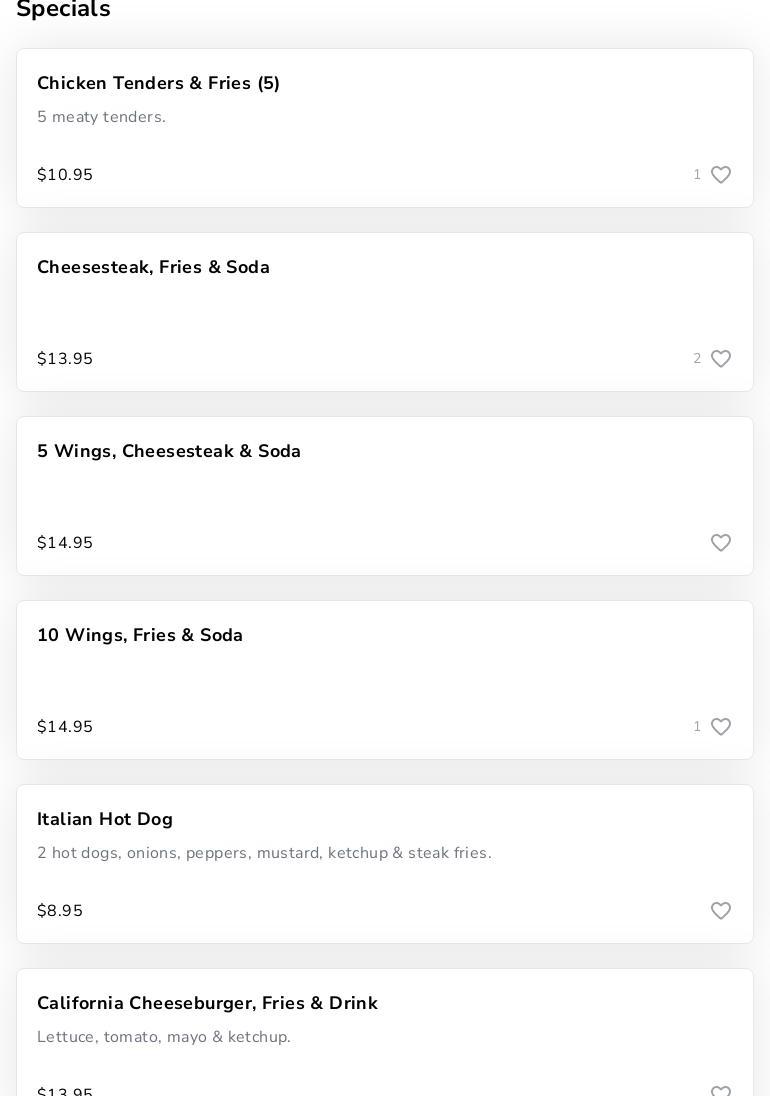Like the Cheesesteak, Fries & Soda special
The image size is (770, 1096).
click(720, 359)
